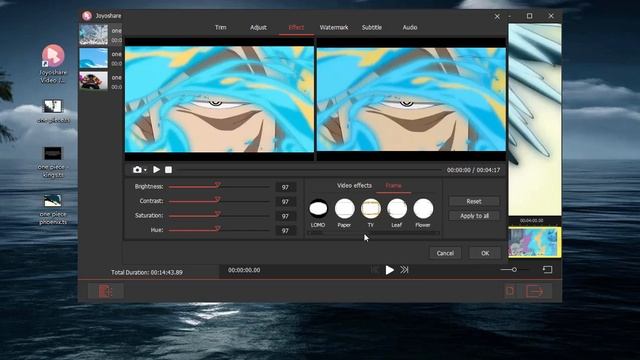Click main timecode 00:00:00.00 display
640x360 pixels.
point(244,270)
